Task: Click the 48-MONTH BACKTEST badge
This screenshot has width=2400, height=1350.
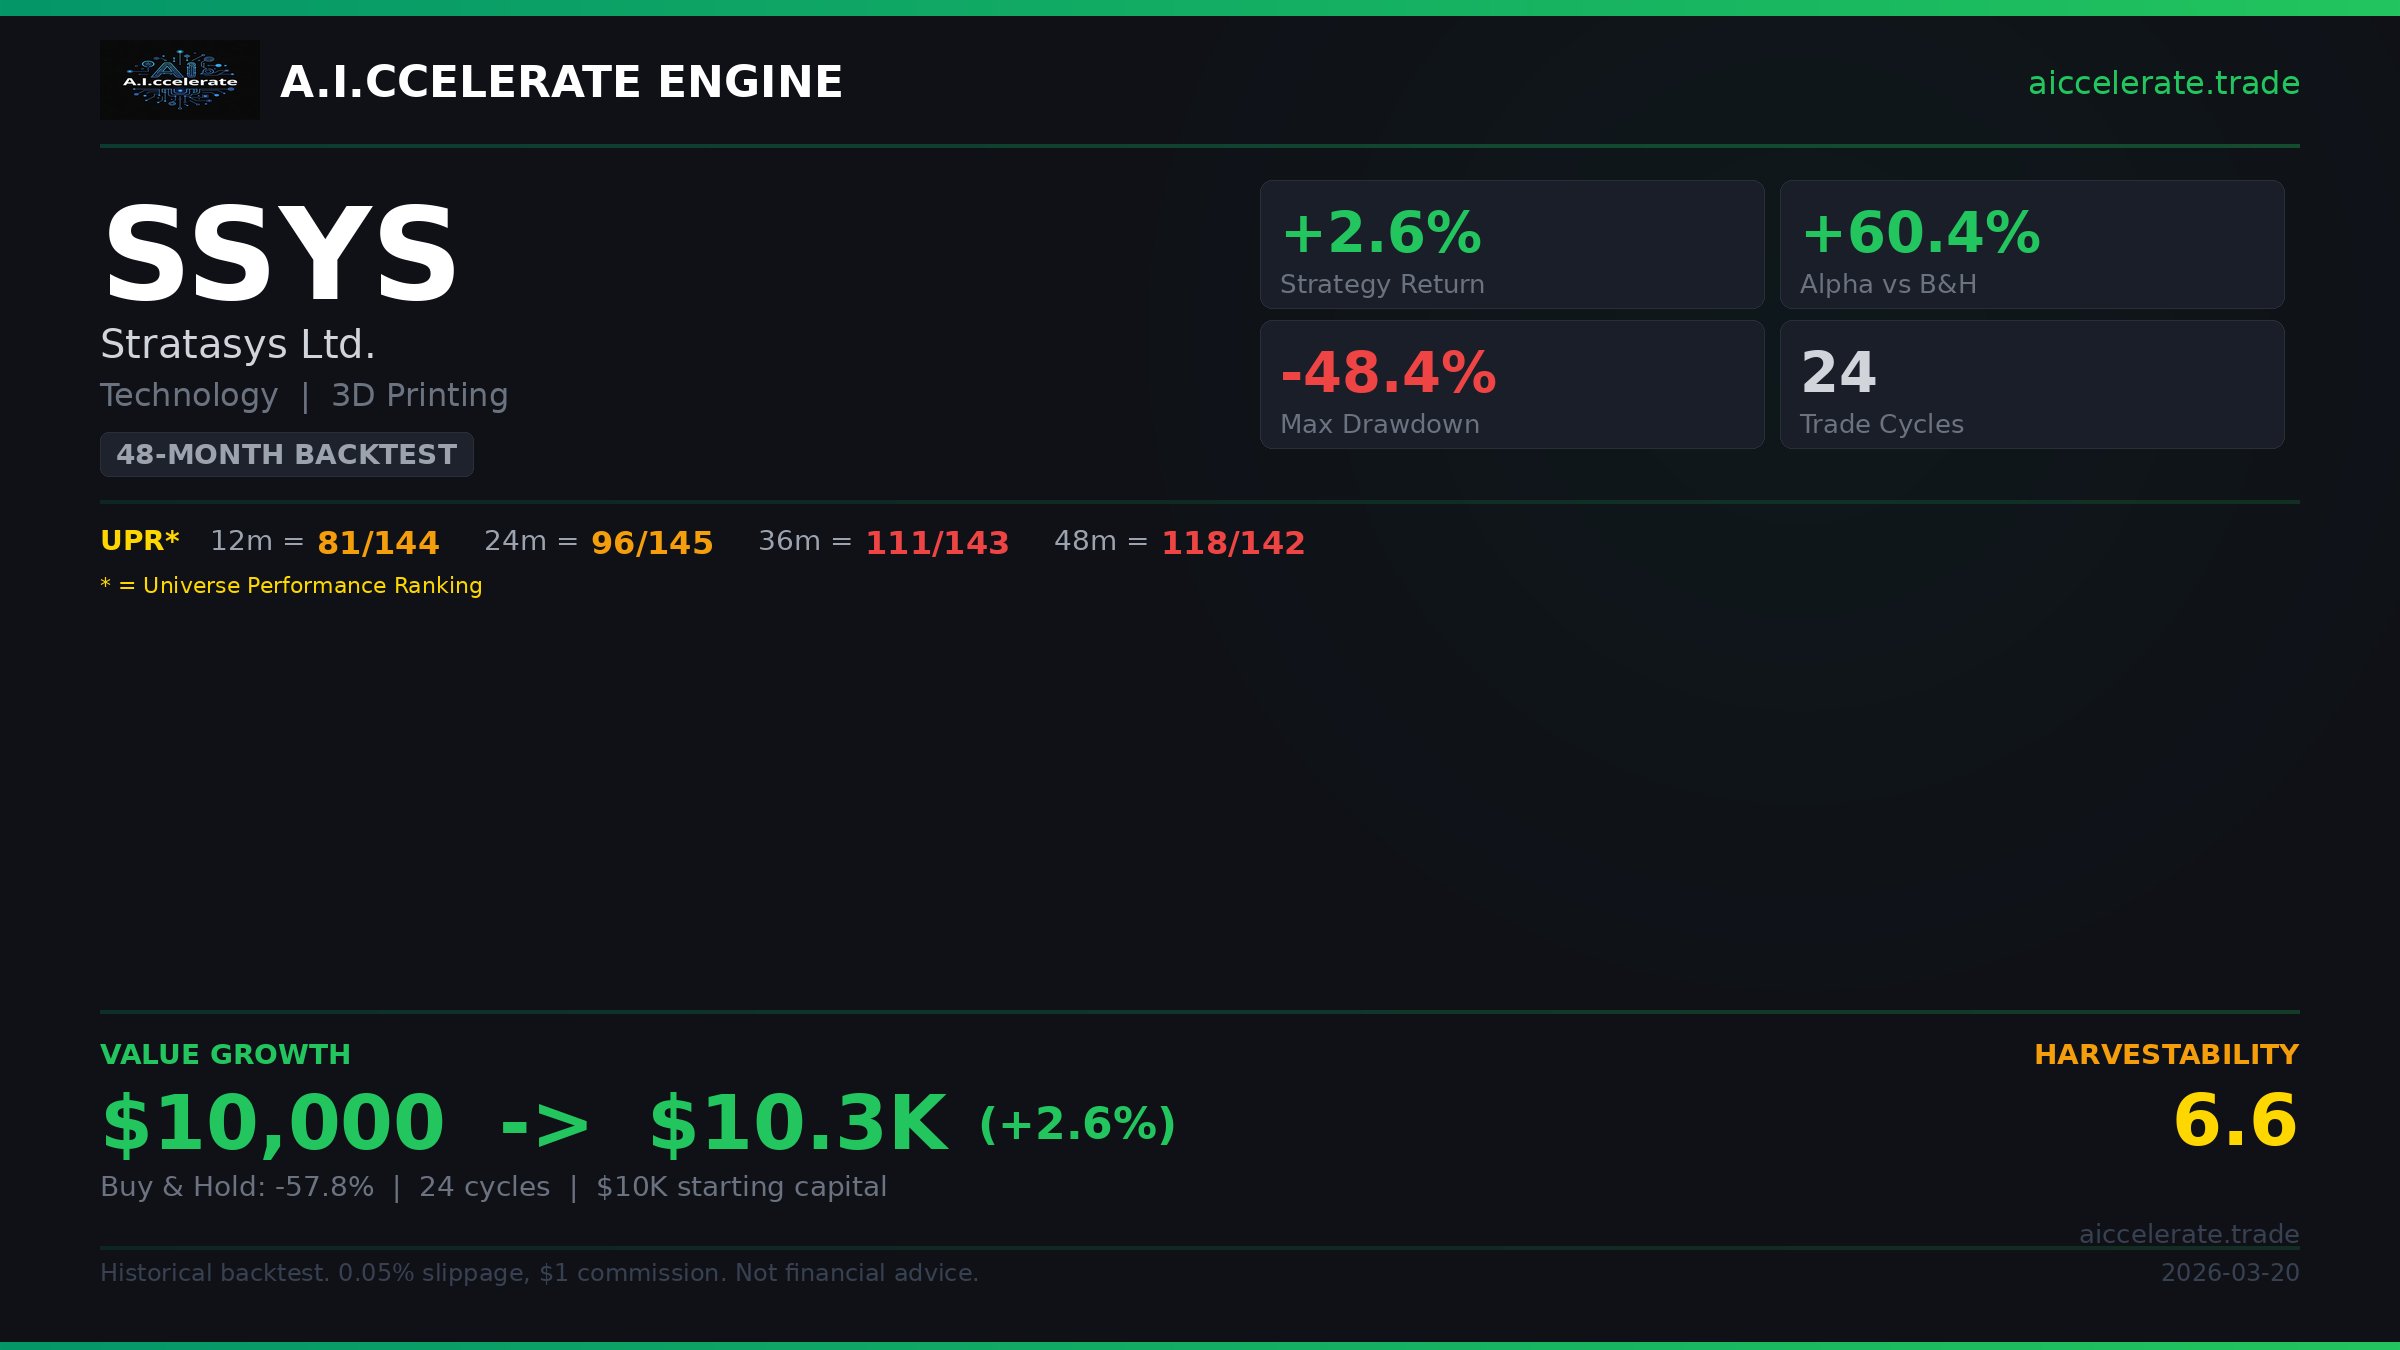Action: [x=286, y=454]
